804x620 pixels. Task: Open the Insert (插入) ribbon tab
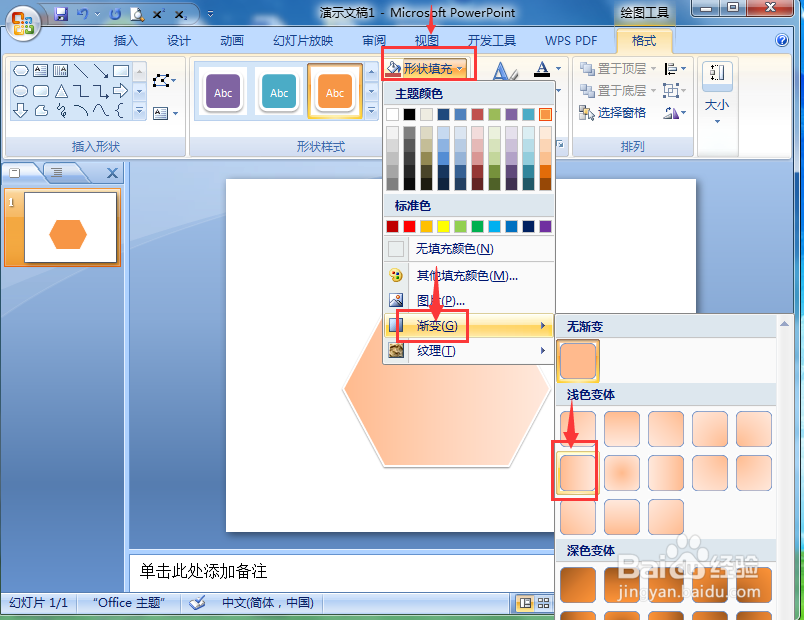(x=126, y=41)
